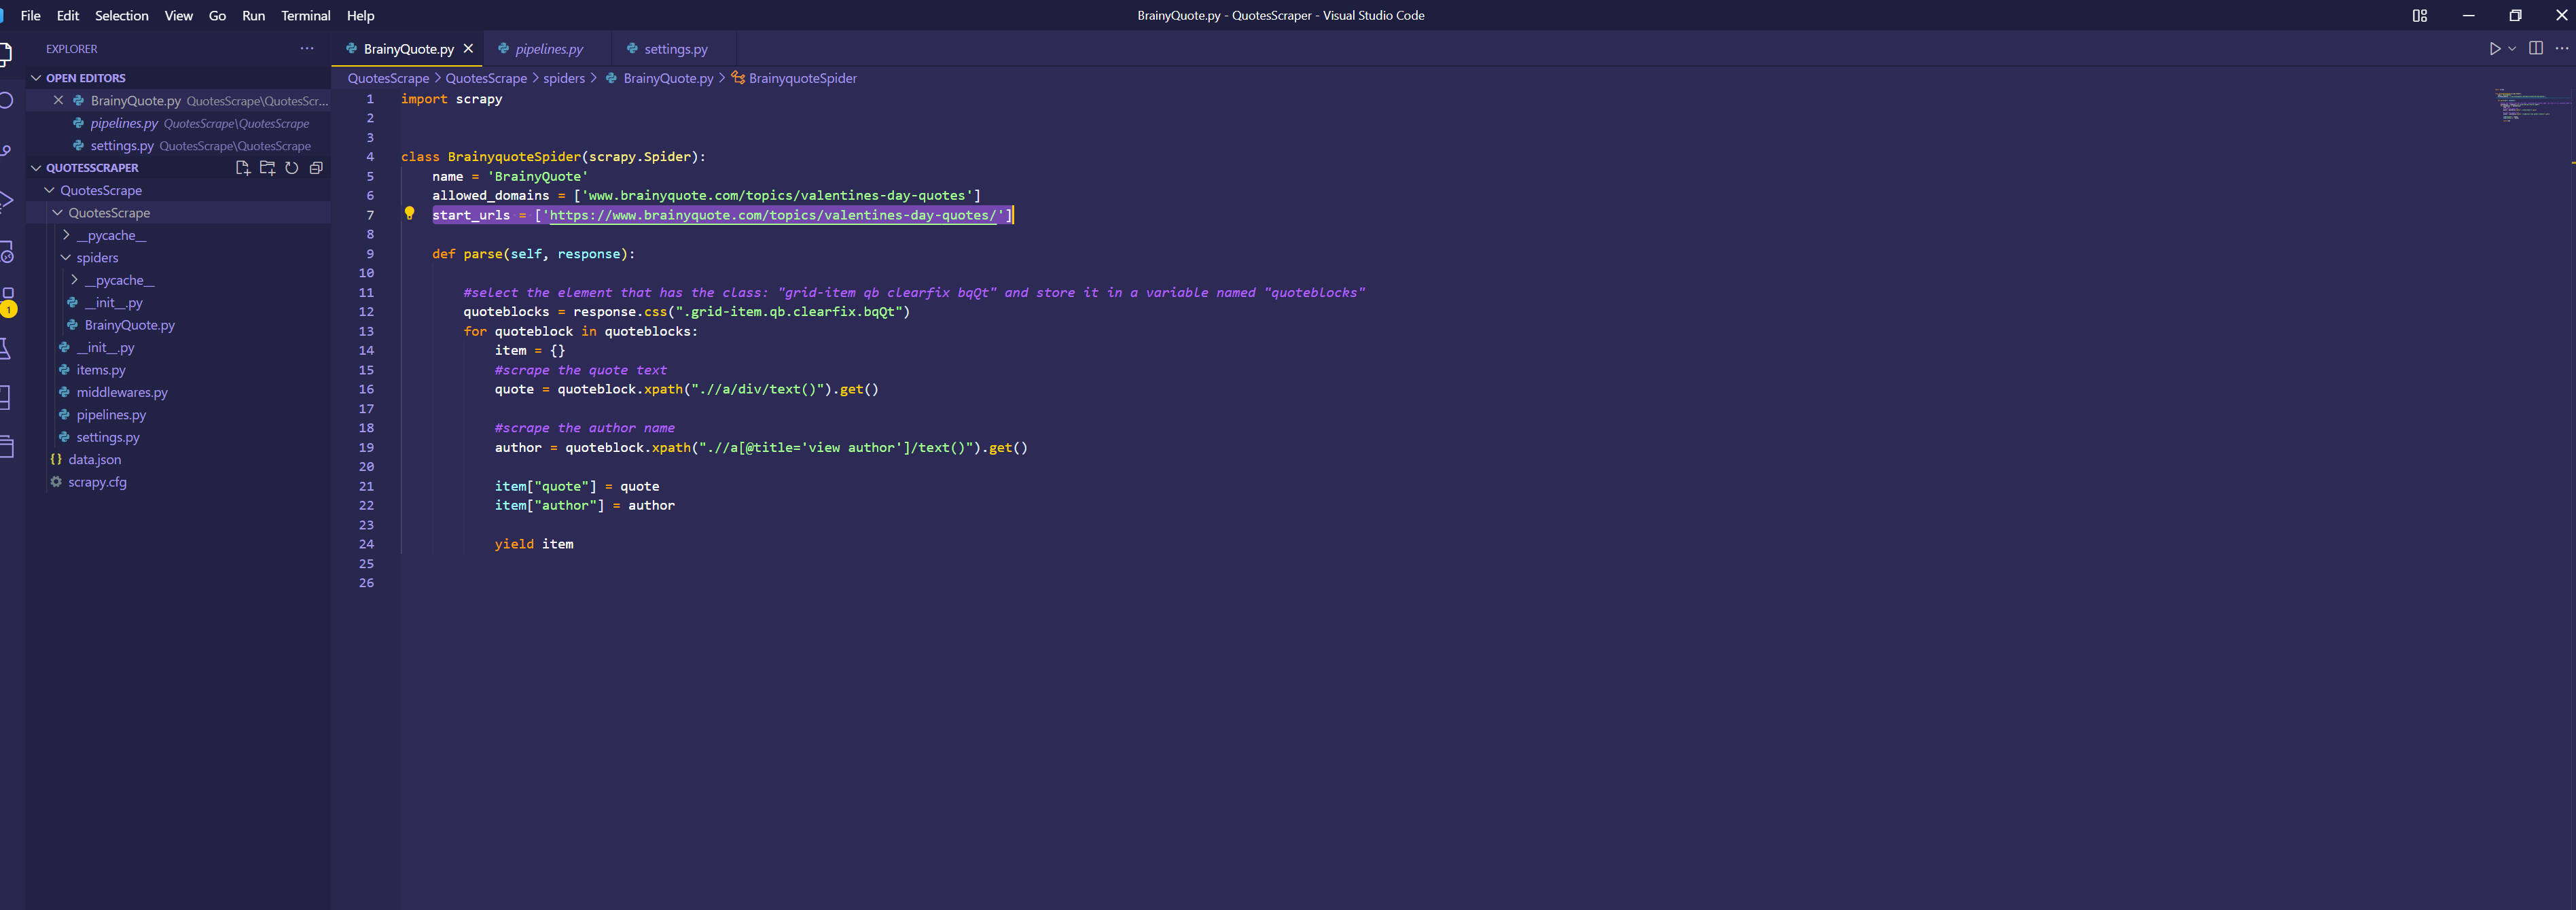Viewport: 2576px width, 910px height.
Task: Click the New Folder icon in explorer header
Action: click(267, 168)
